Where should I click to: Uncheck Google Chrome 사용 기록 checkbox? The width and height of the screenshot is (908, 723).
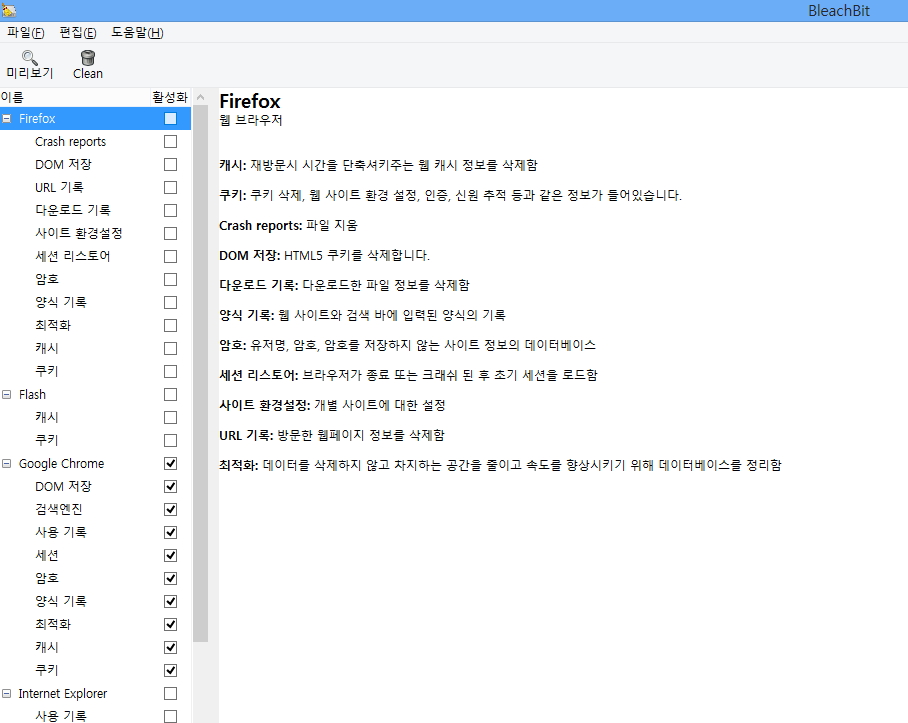[170, 533]
